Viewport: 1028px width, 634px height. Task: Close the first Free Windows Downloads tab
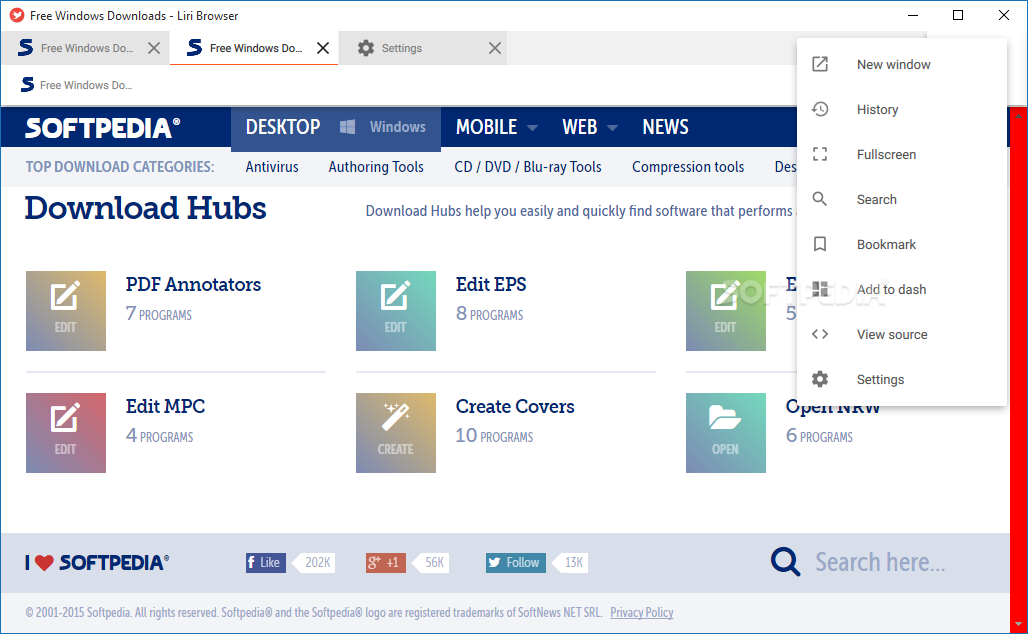pyautogui.click(x=154, y=48)
